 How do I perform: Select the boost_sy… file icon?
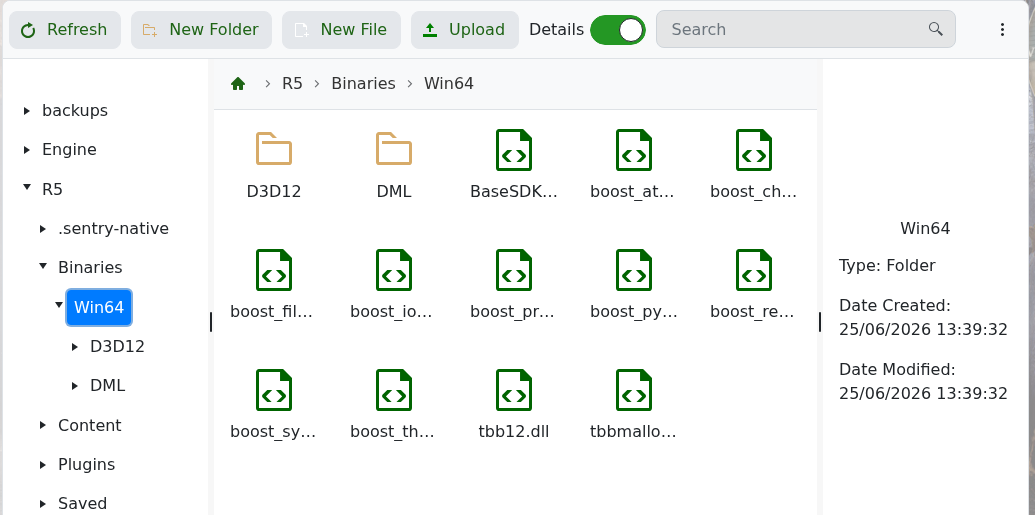pos(274,390)
